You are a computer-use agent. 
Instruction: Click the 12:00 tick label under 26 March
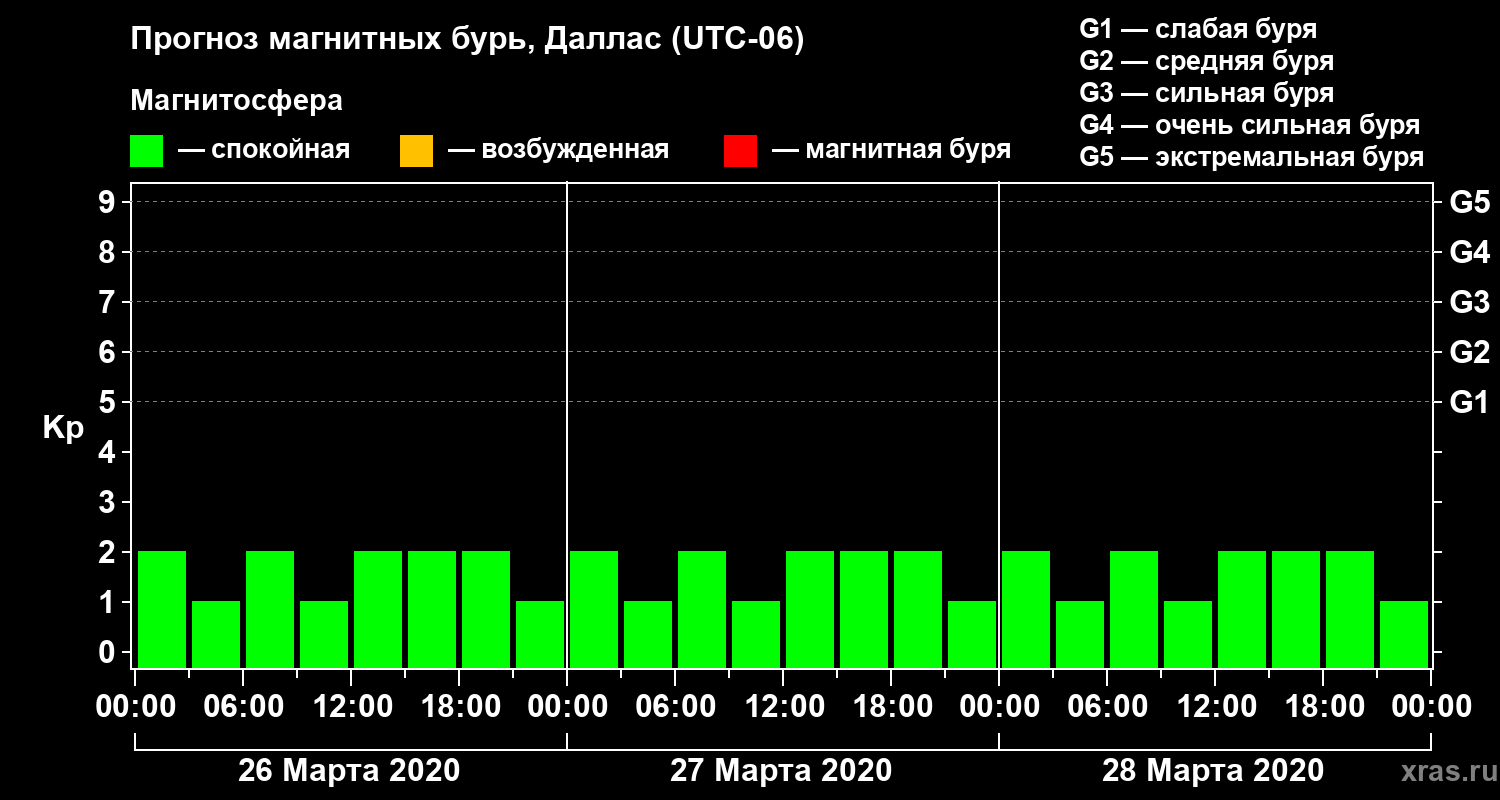pyautogui.click(x=351, y=707)
